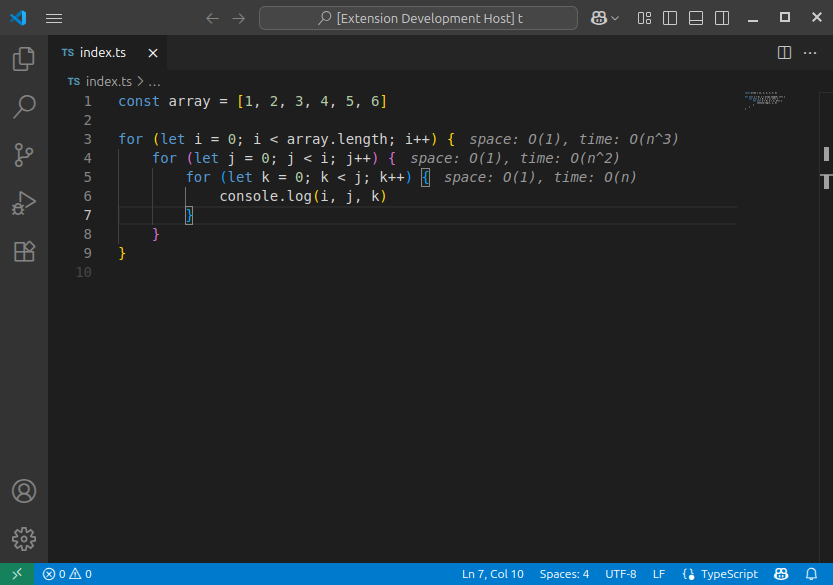The height and width of the screenshot is (585, 833).
Task: Click the VS Code logo icon
Action: 19,18
